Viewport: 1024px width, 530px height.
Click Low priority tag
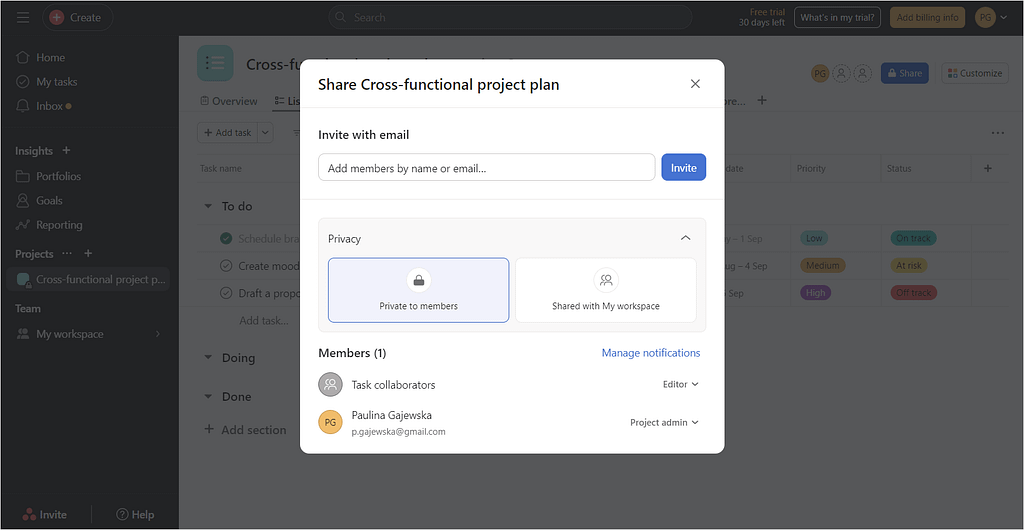tap(814, 238)
